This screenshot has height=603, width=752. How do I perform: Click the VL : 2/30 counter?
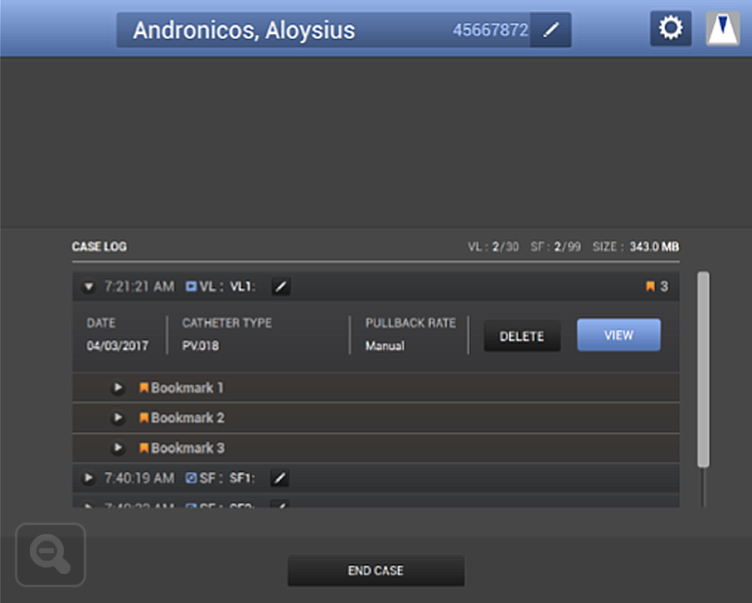point(494,247)
